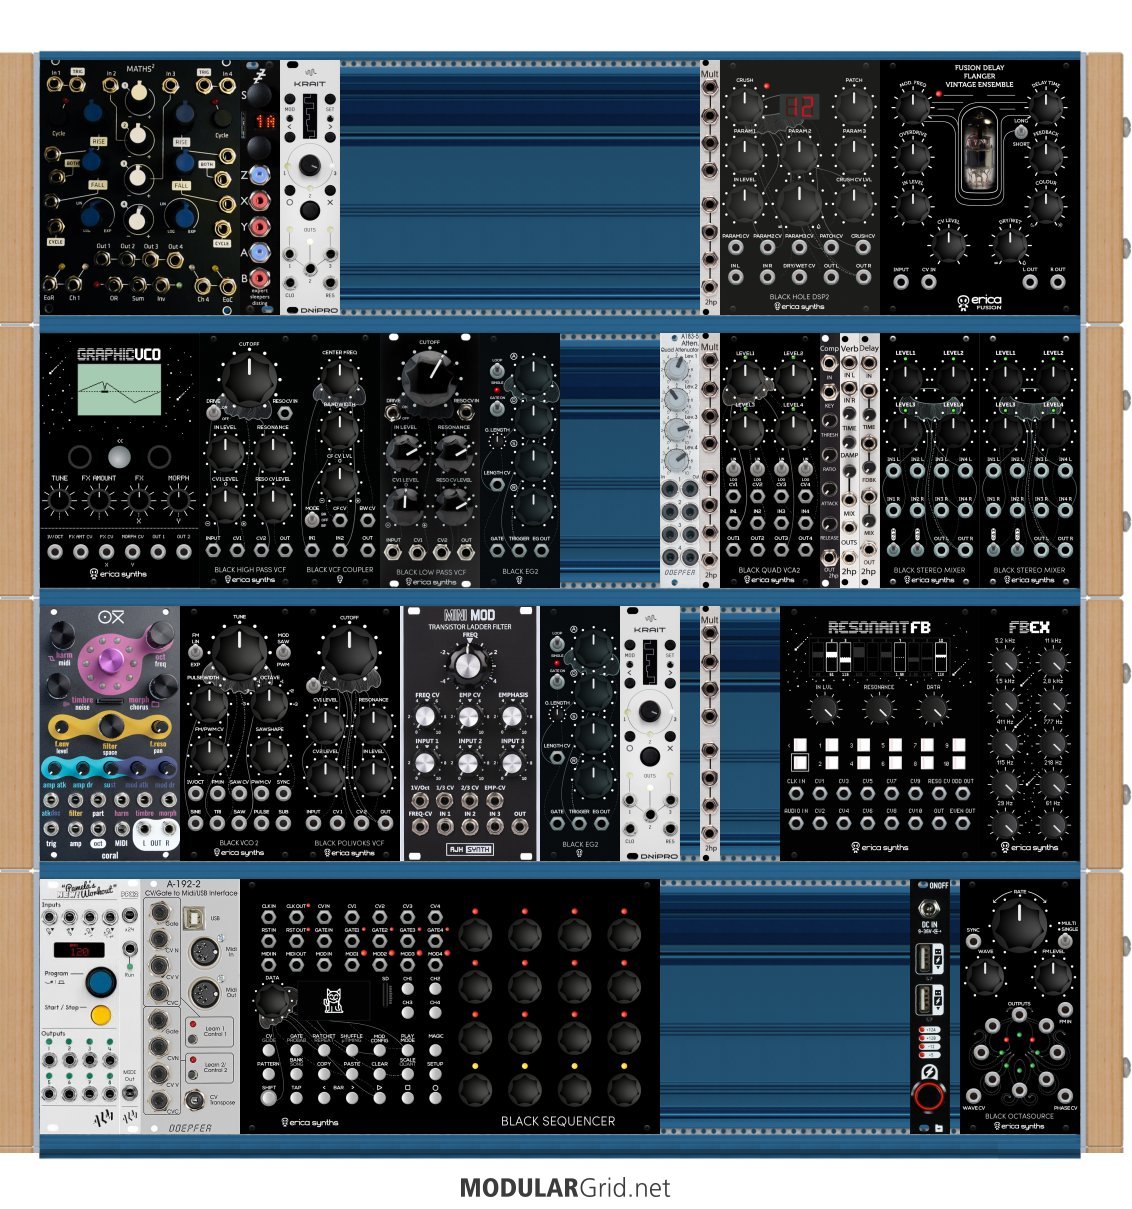Click the 'RESONANT FB' title text
Screen dimensions: 1132x1209
879,628
